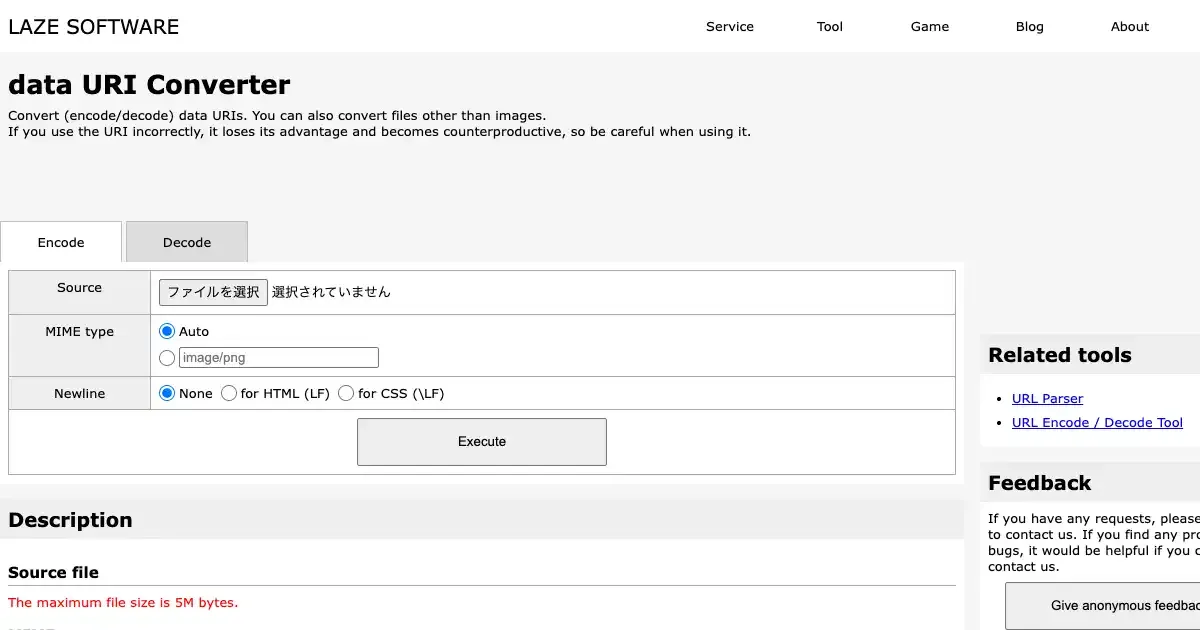
Task: Click the LAZE SOFTWARE site logo
Action: pyautogui.click(x=94, y=27)
